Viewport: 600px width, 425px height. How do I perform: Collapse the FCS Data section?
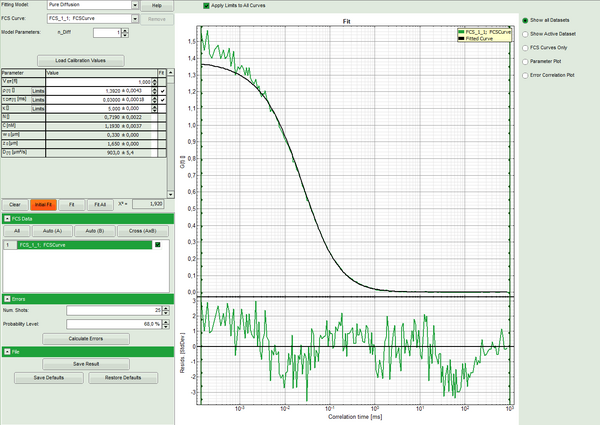pos(7,217)
